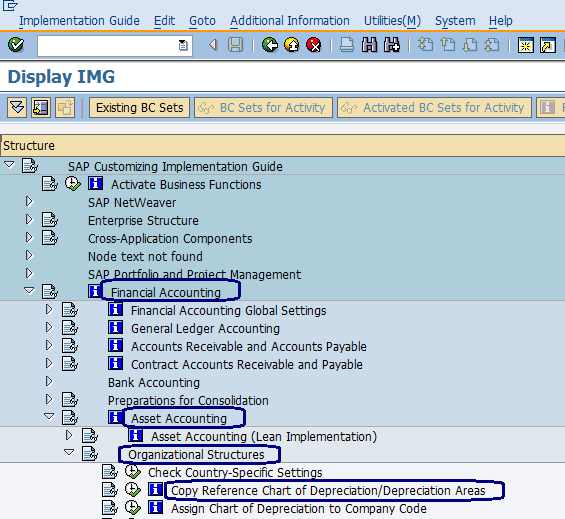
Task: Click the red Cancel icon
Action: 313,45
